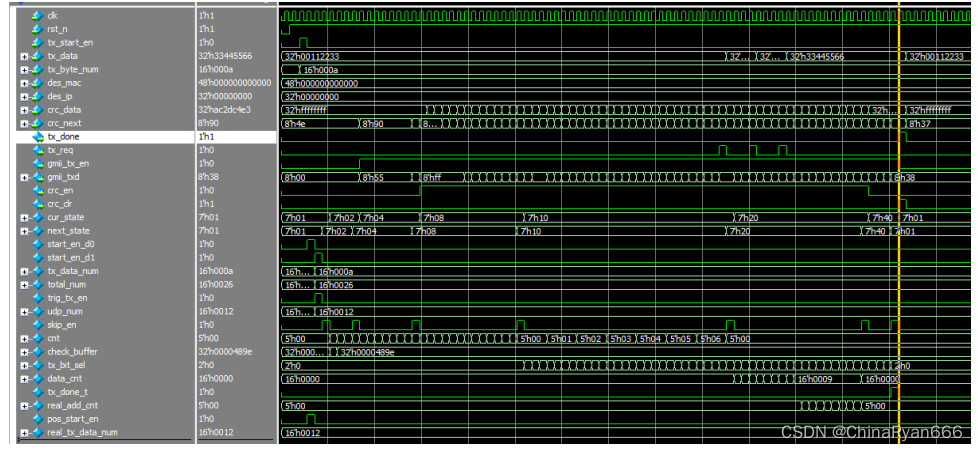
Task: Click value 8'h38 in the value column
Action: pyautogui.click(x=208, y=177)
